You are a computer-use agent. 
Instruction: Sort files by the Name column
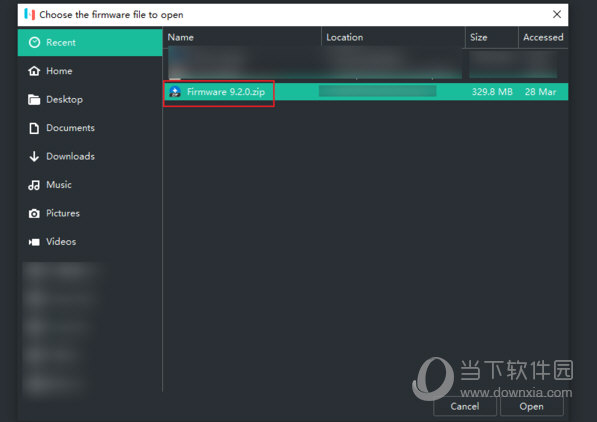242,37
